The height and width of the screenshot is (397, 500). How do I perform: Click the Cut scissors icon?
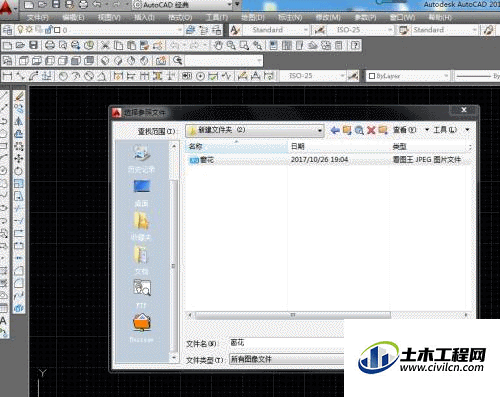point(105,45)
